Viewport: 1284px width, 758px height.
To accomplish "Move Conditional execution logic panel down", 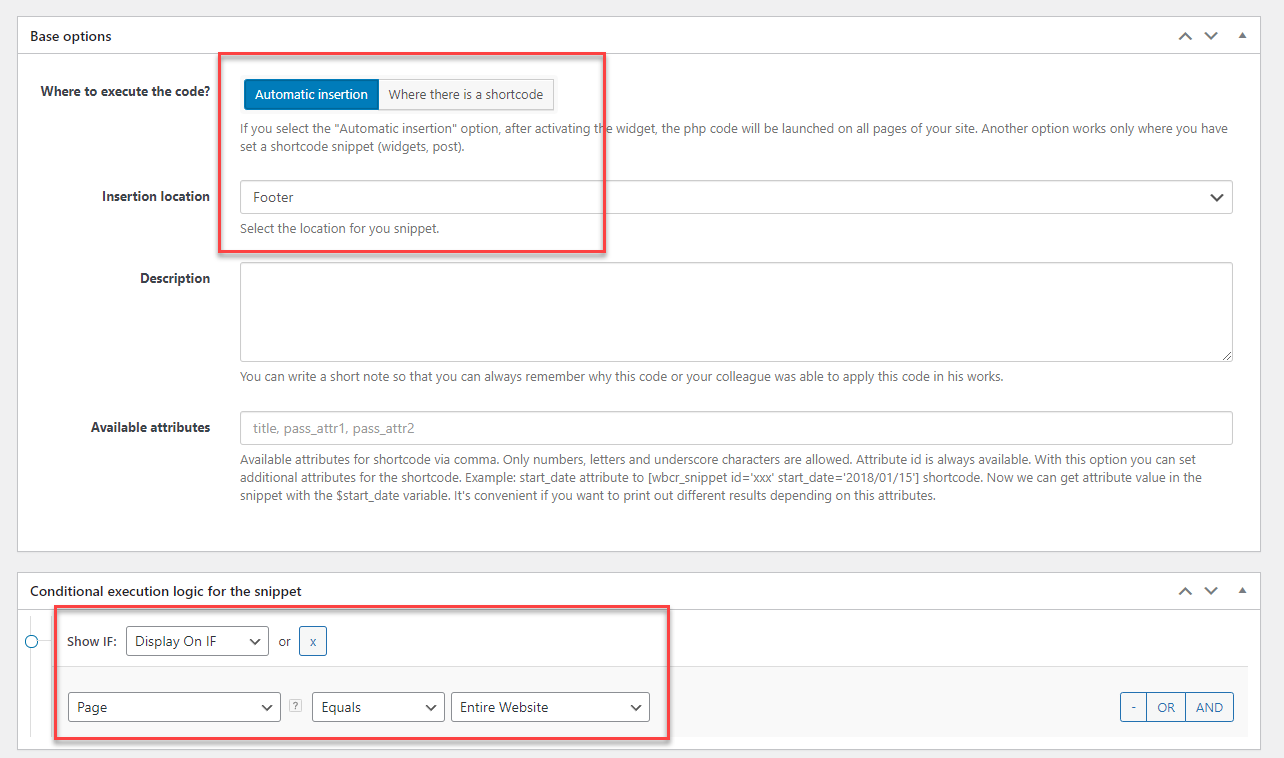I will (x=1211, y=591).
